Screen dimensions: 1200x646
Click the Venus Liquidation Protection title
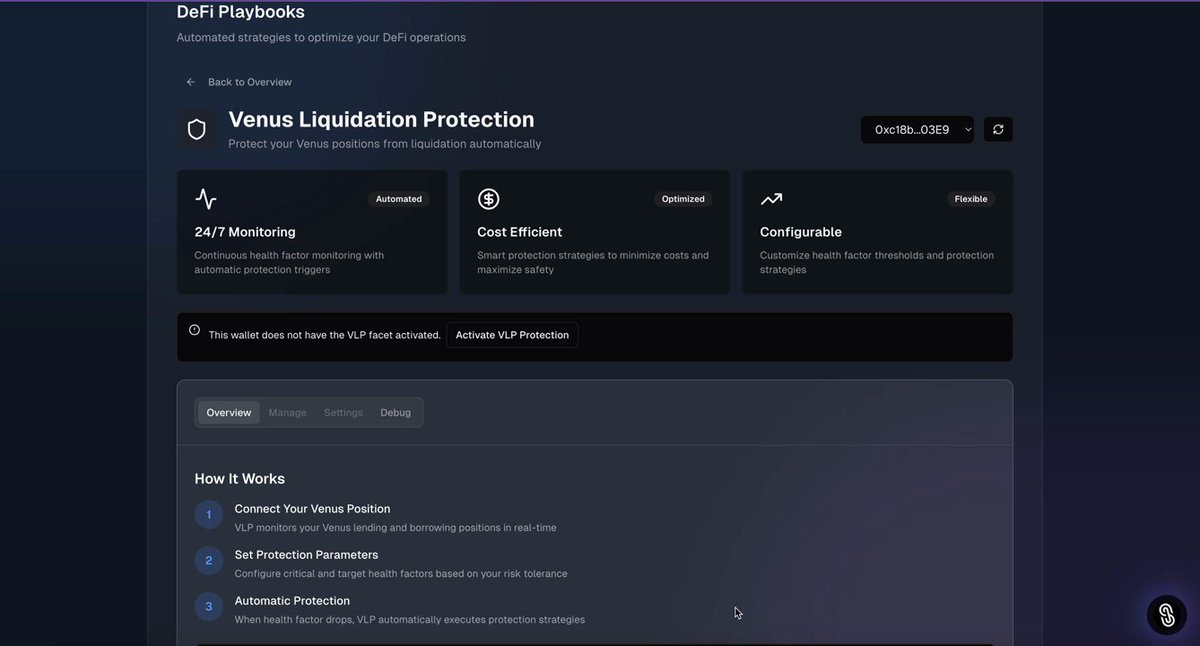pos(381,119)
